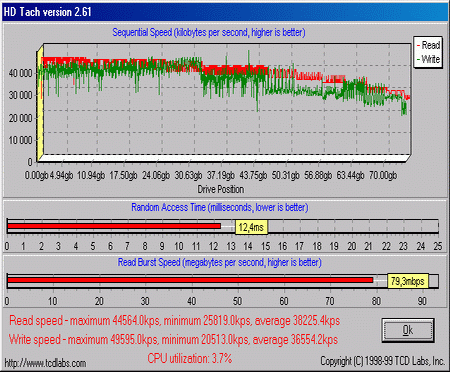
Task: Click the Sequential Speed chart title
Action: 209,32
